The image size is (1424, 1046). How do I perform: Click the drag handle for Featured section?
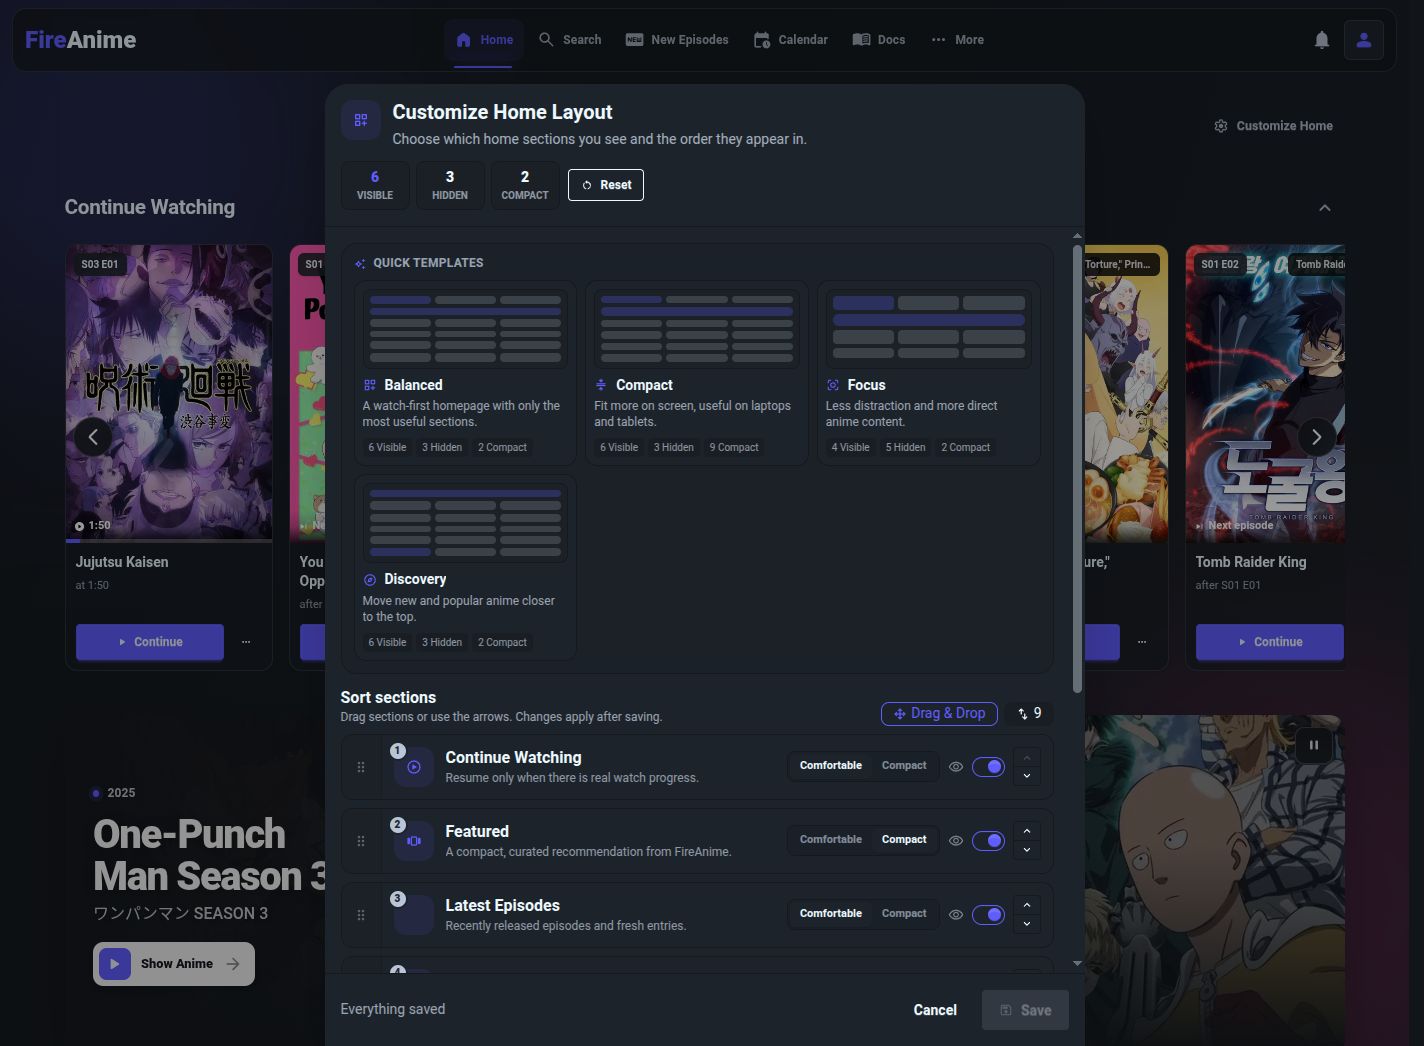[x=361, y=841]
